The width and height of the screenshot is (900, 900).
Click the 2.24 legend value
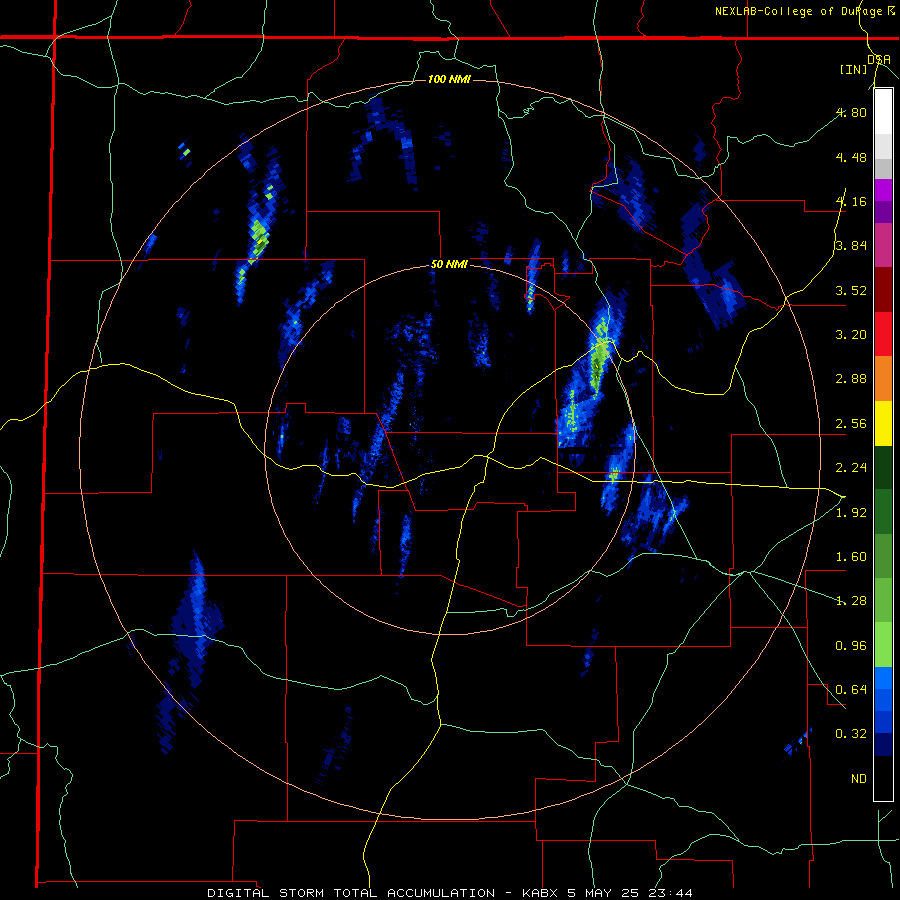(851, 468)
